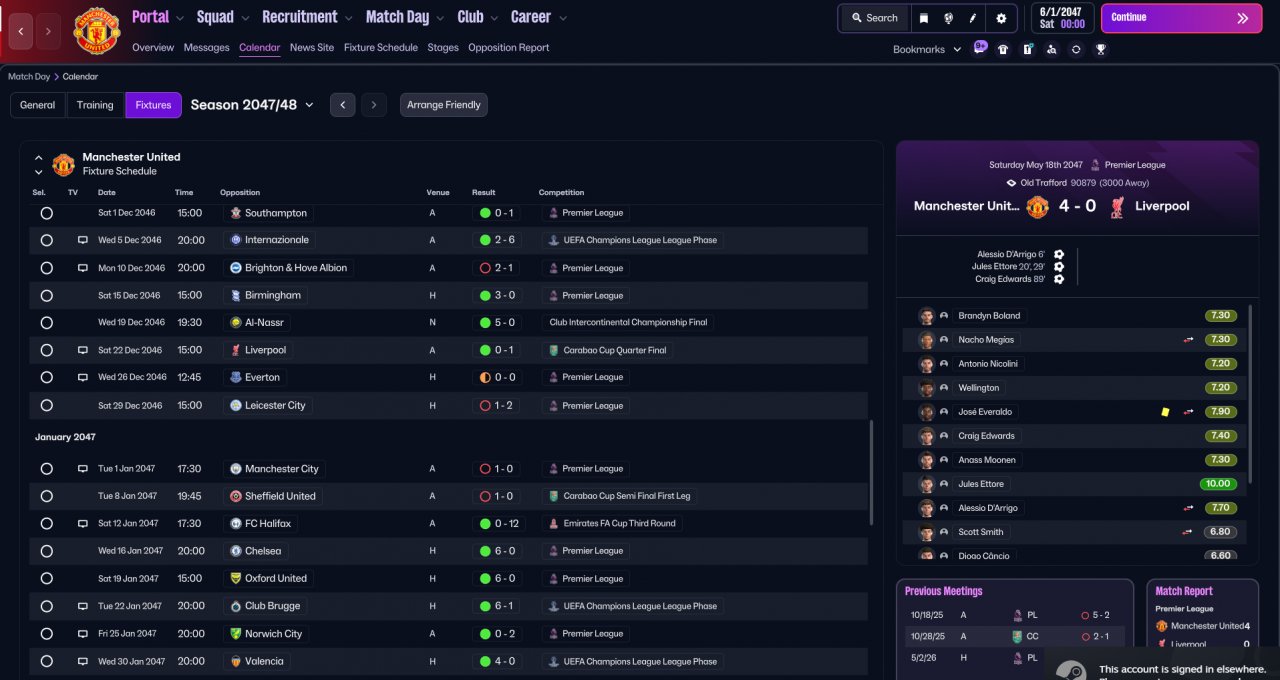This screenshot has height=680, width=1280.
Task: Open the player search scouting shortcut icon
Action: point(1051,49)
